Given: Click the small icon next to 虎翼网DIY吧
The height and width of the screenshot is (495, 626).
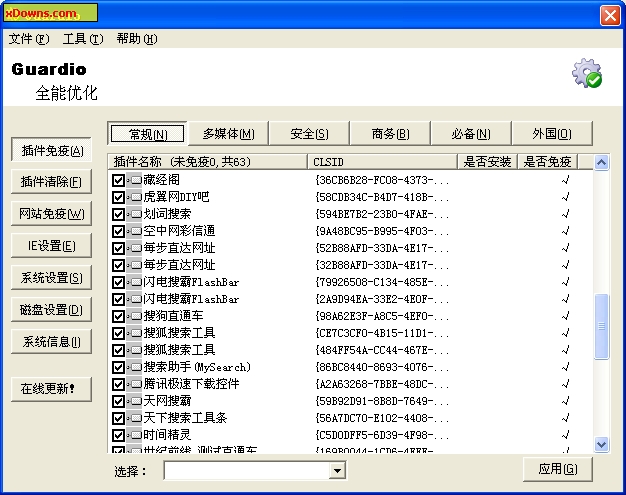Looking at the screenshot, I should pos(136,197).
